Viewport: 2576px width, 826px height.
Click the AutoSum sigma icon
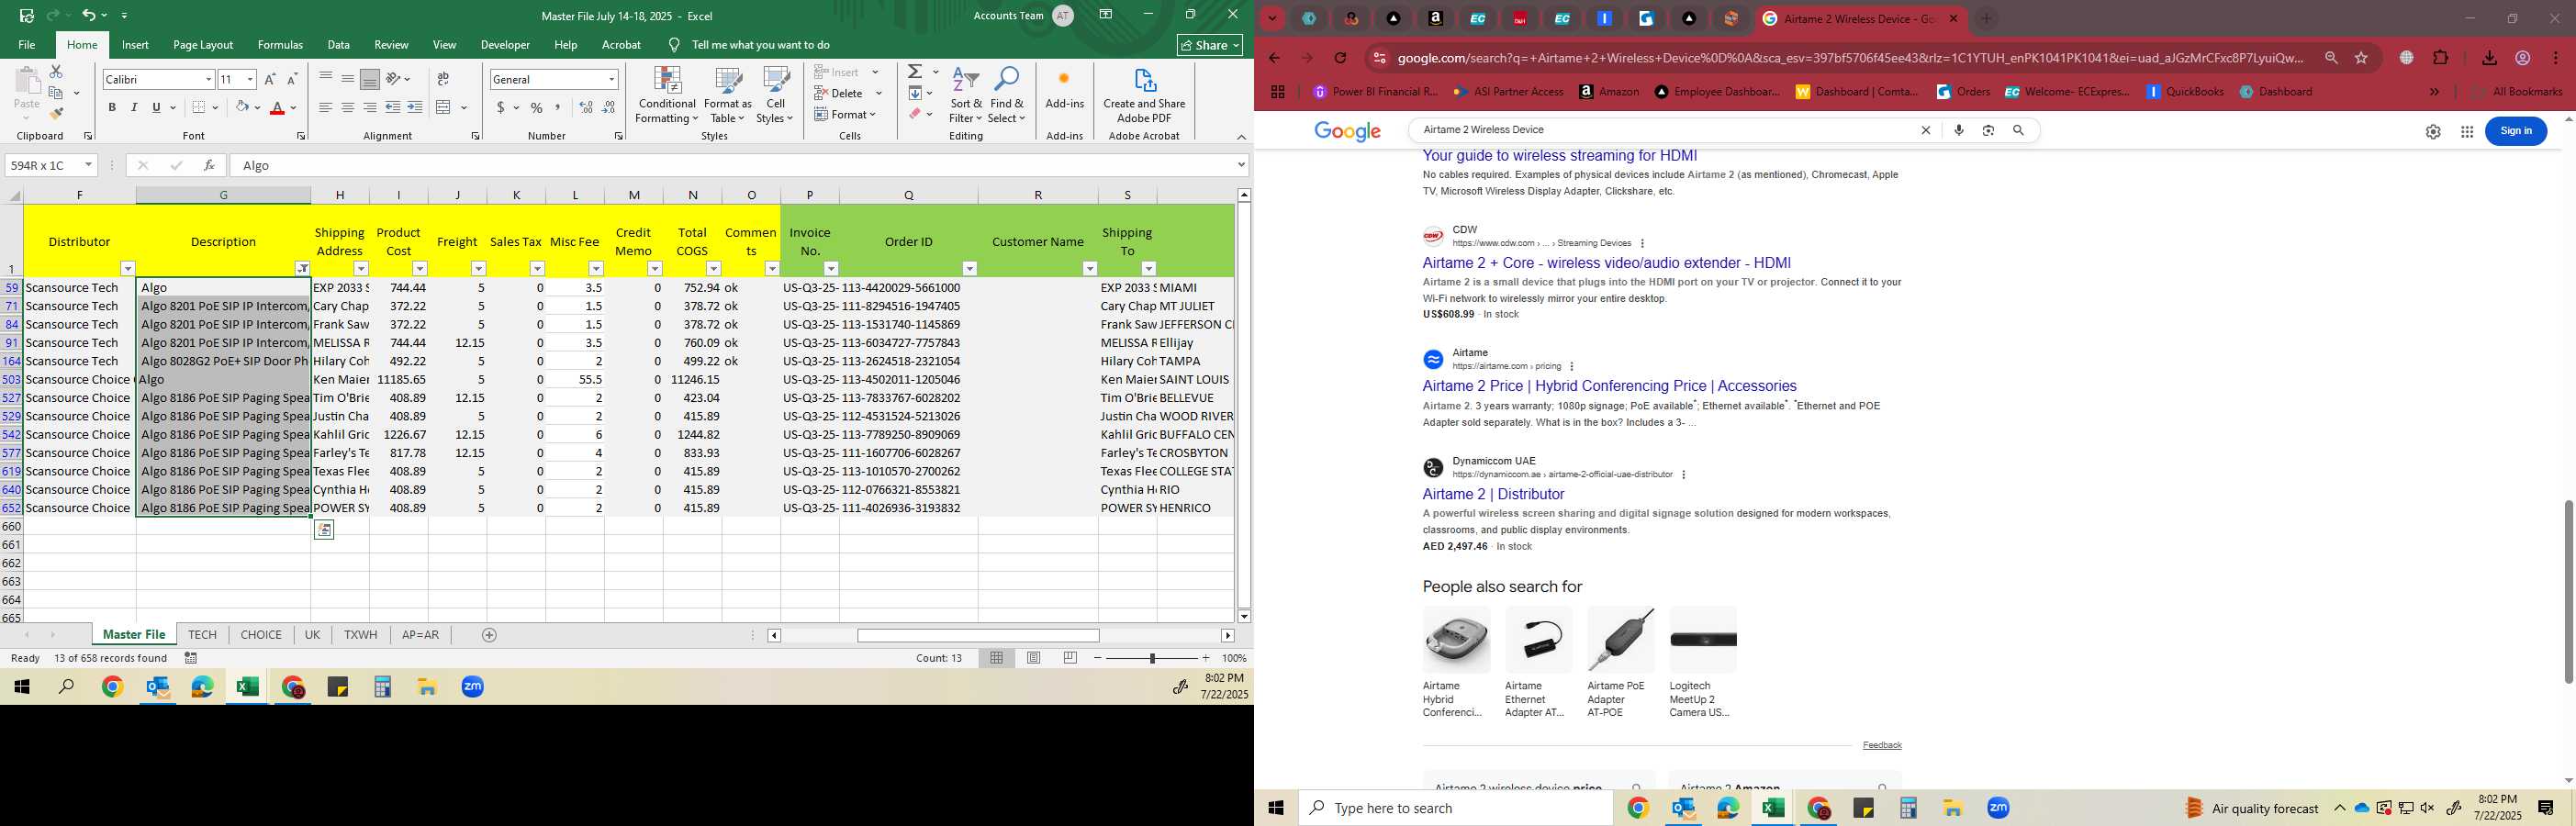915,72
